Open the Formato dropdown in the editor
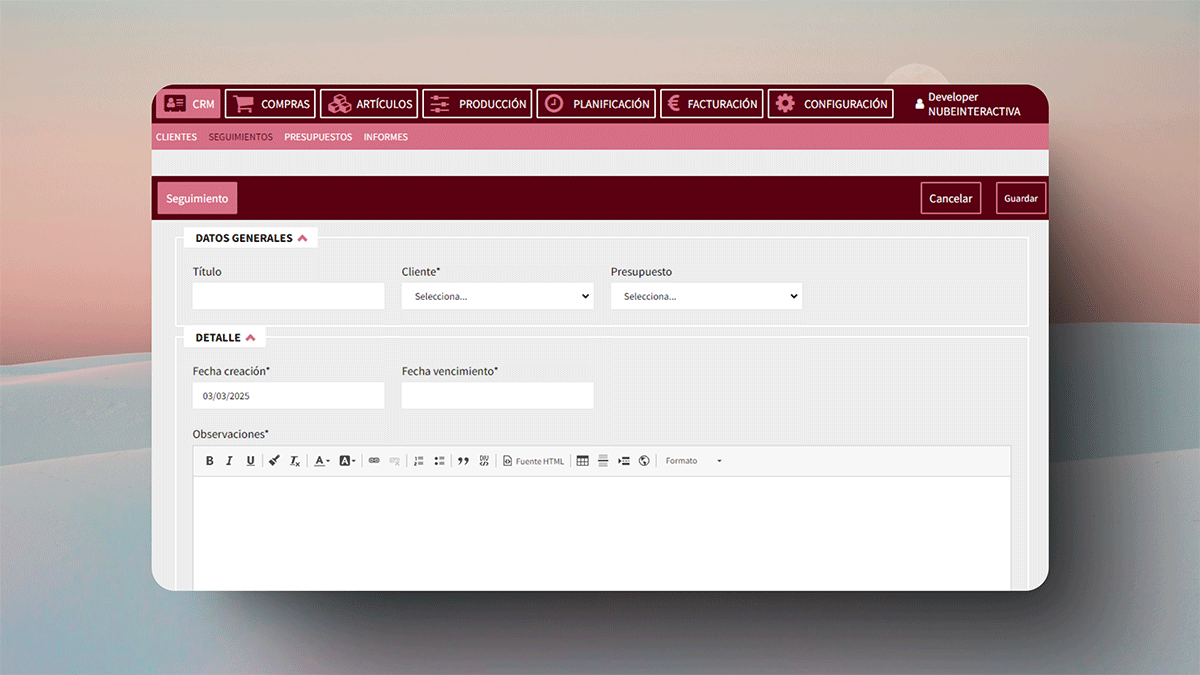Viewport: 1200px width, 675px height. (693, 461)
